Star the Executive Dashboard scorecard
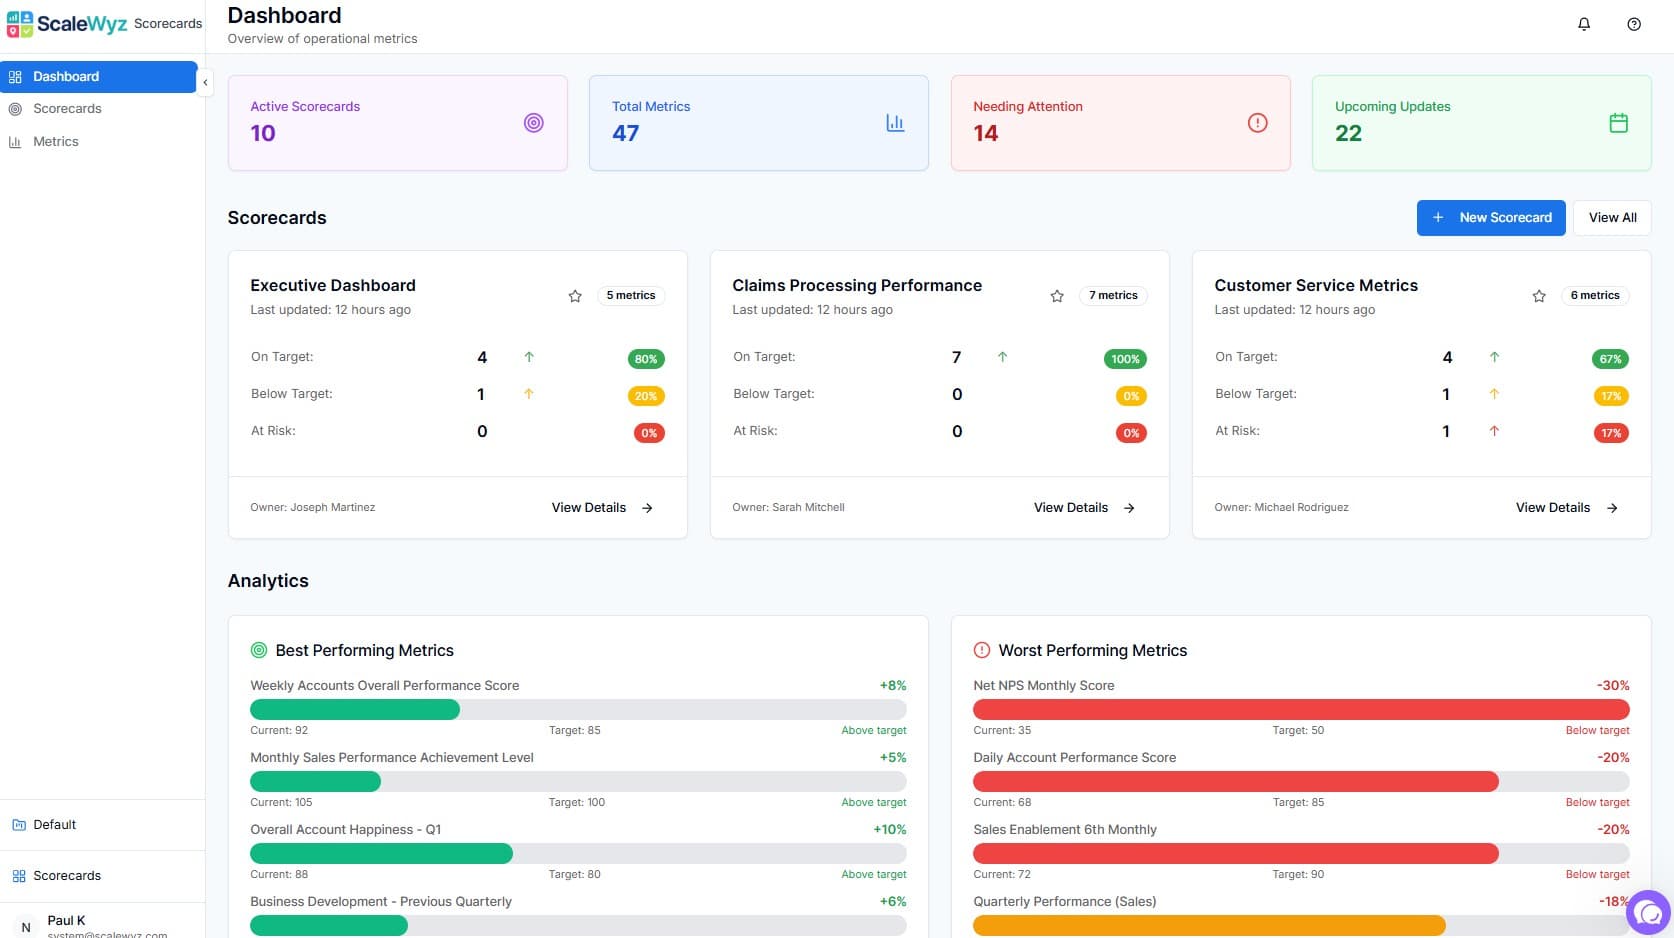 pos(575,296)
